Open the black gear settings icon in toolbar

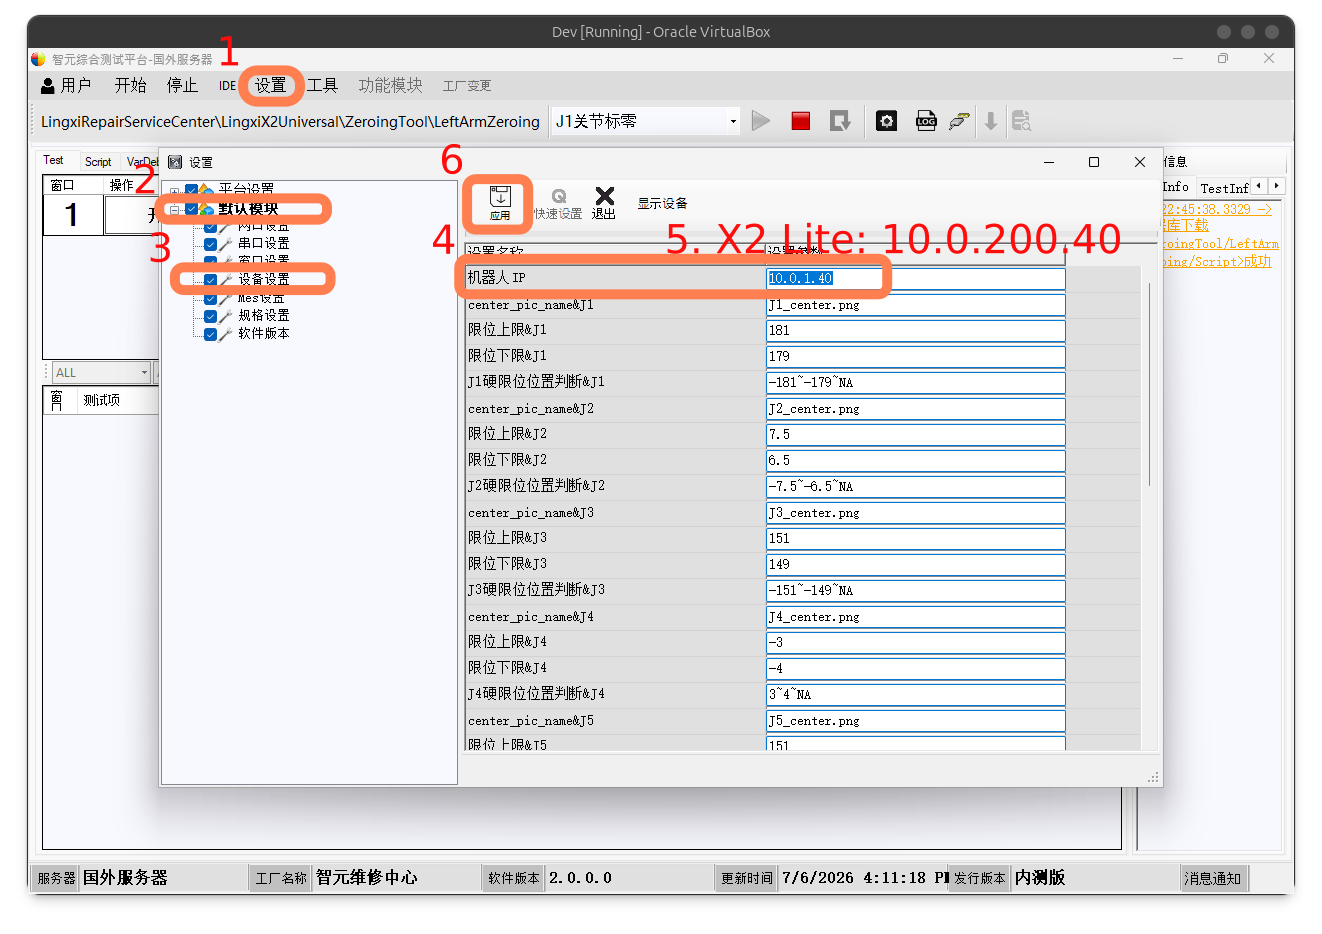[x=886, y=121]
